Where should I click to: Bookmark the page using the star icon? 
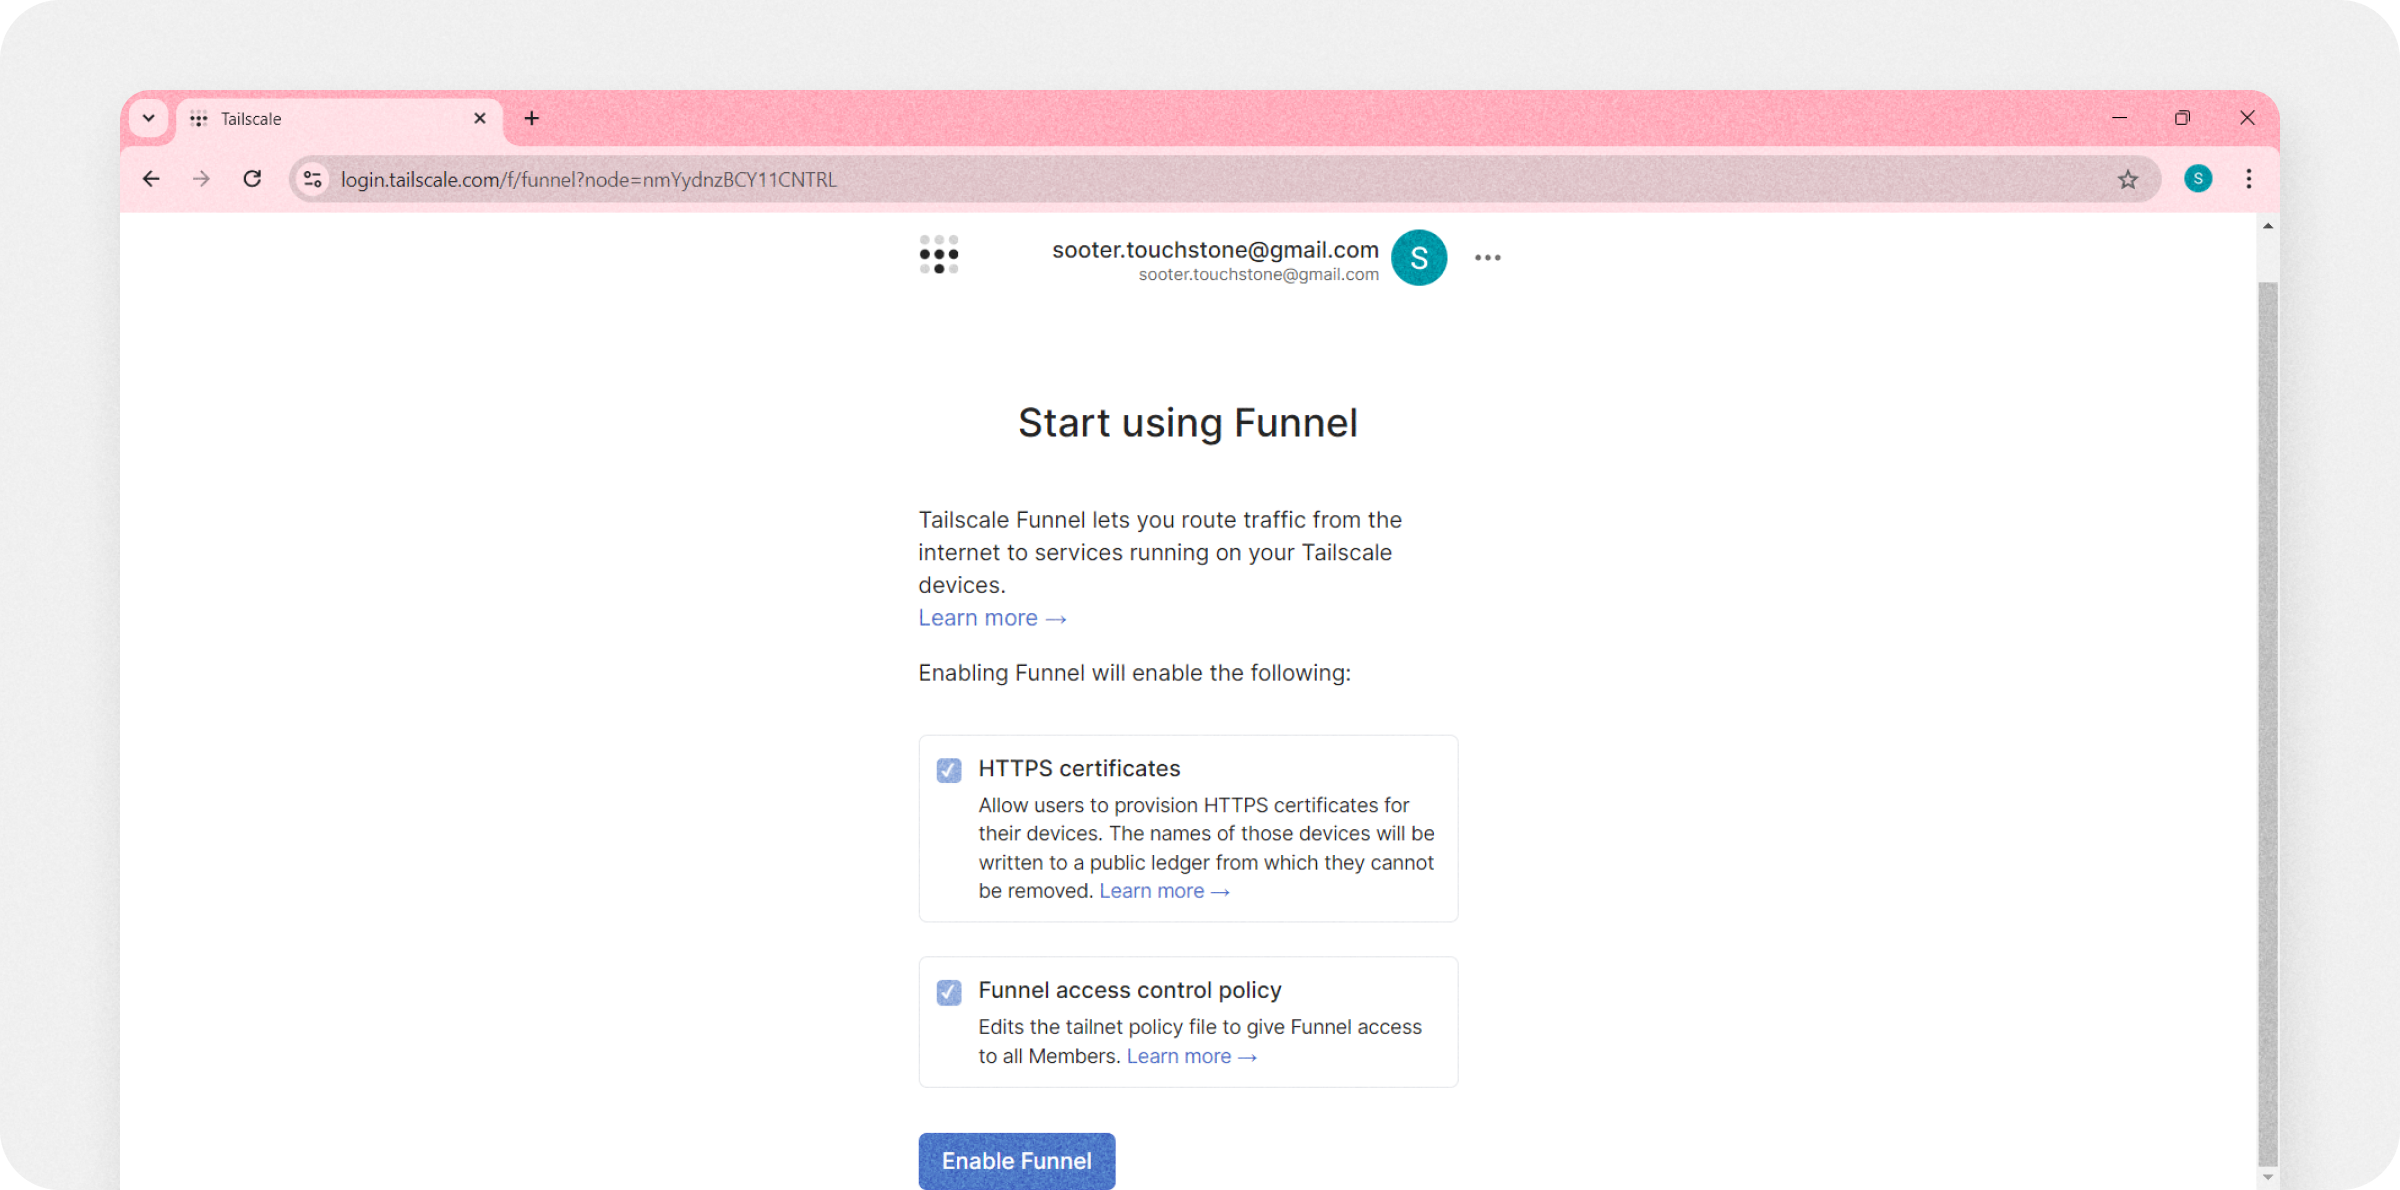click(x=2128, y=179)
